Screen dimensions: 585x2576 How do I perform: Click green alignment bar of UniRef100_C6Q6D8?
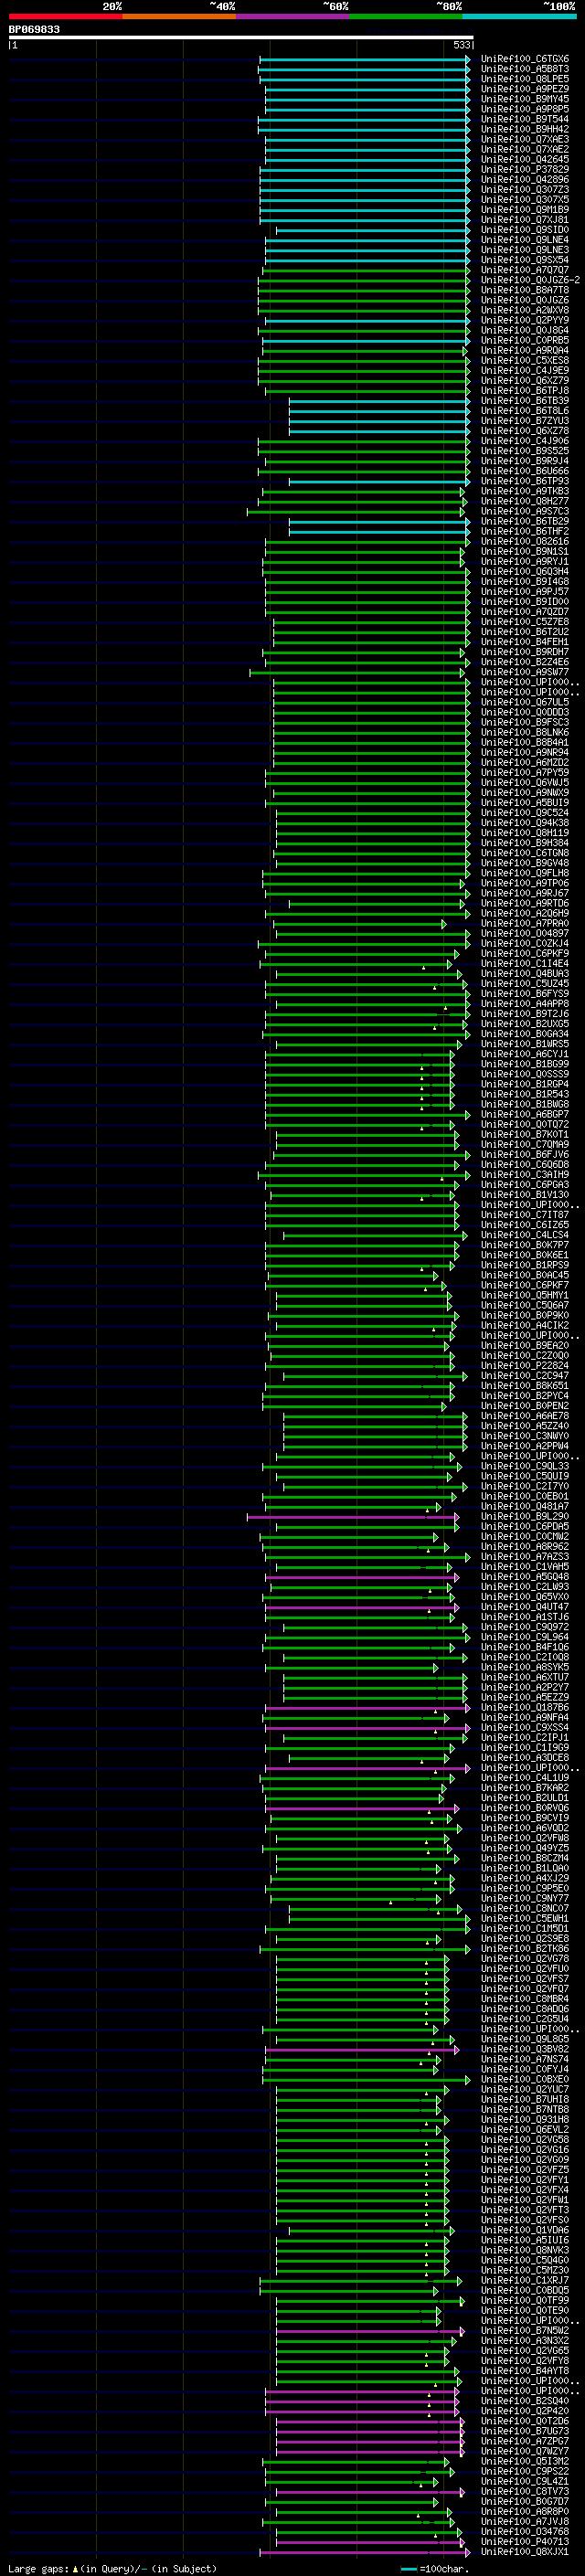tap(361, 1164)
